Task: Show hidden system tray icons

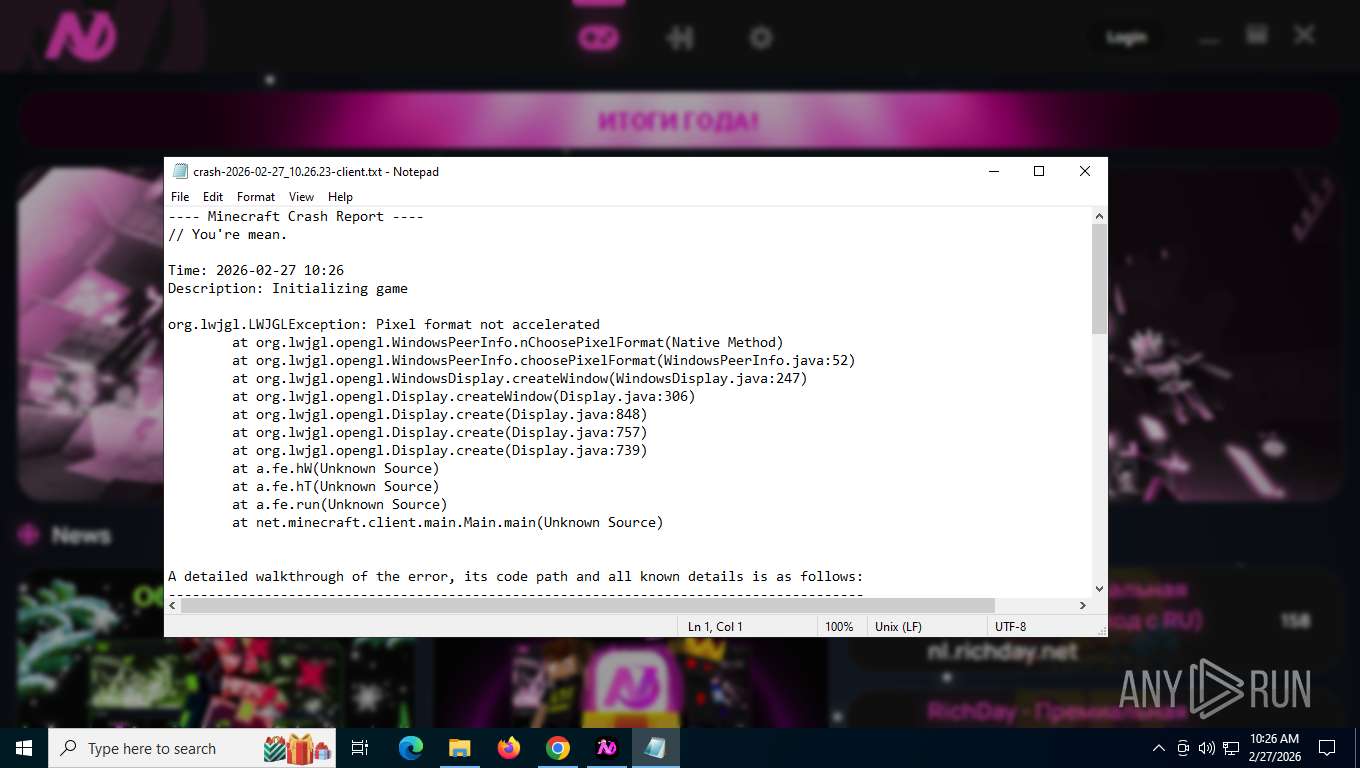Action: click(1159, 748)
